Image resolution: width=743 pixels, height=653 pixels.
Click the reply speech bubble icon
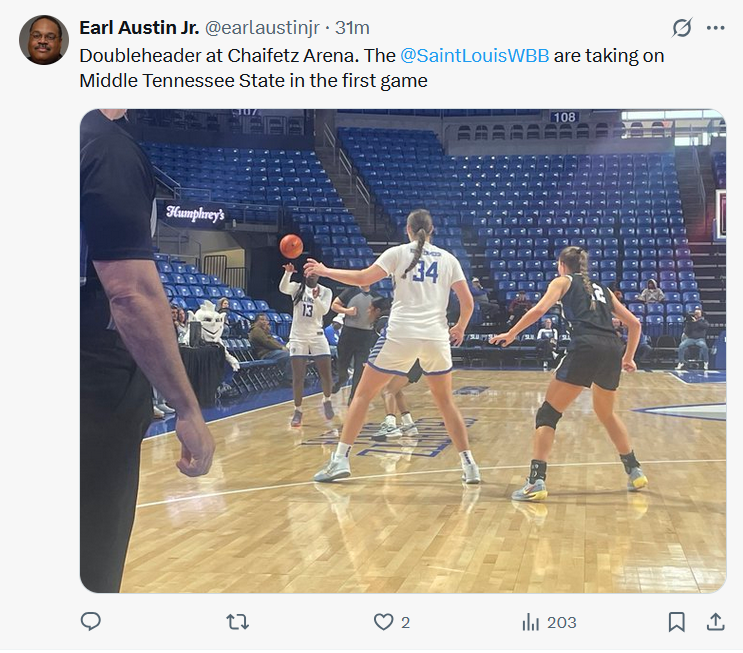tap(91, 622)
